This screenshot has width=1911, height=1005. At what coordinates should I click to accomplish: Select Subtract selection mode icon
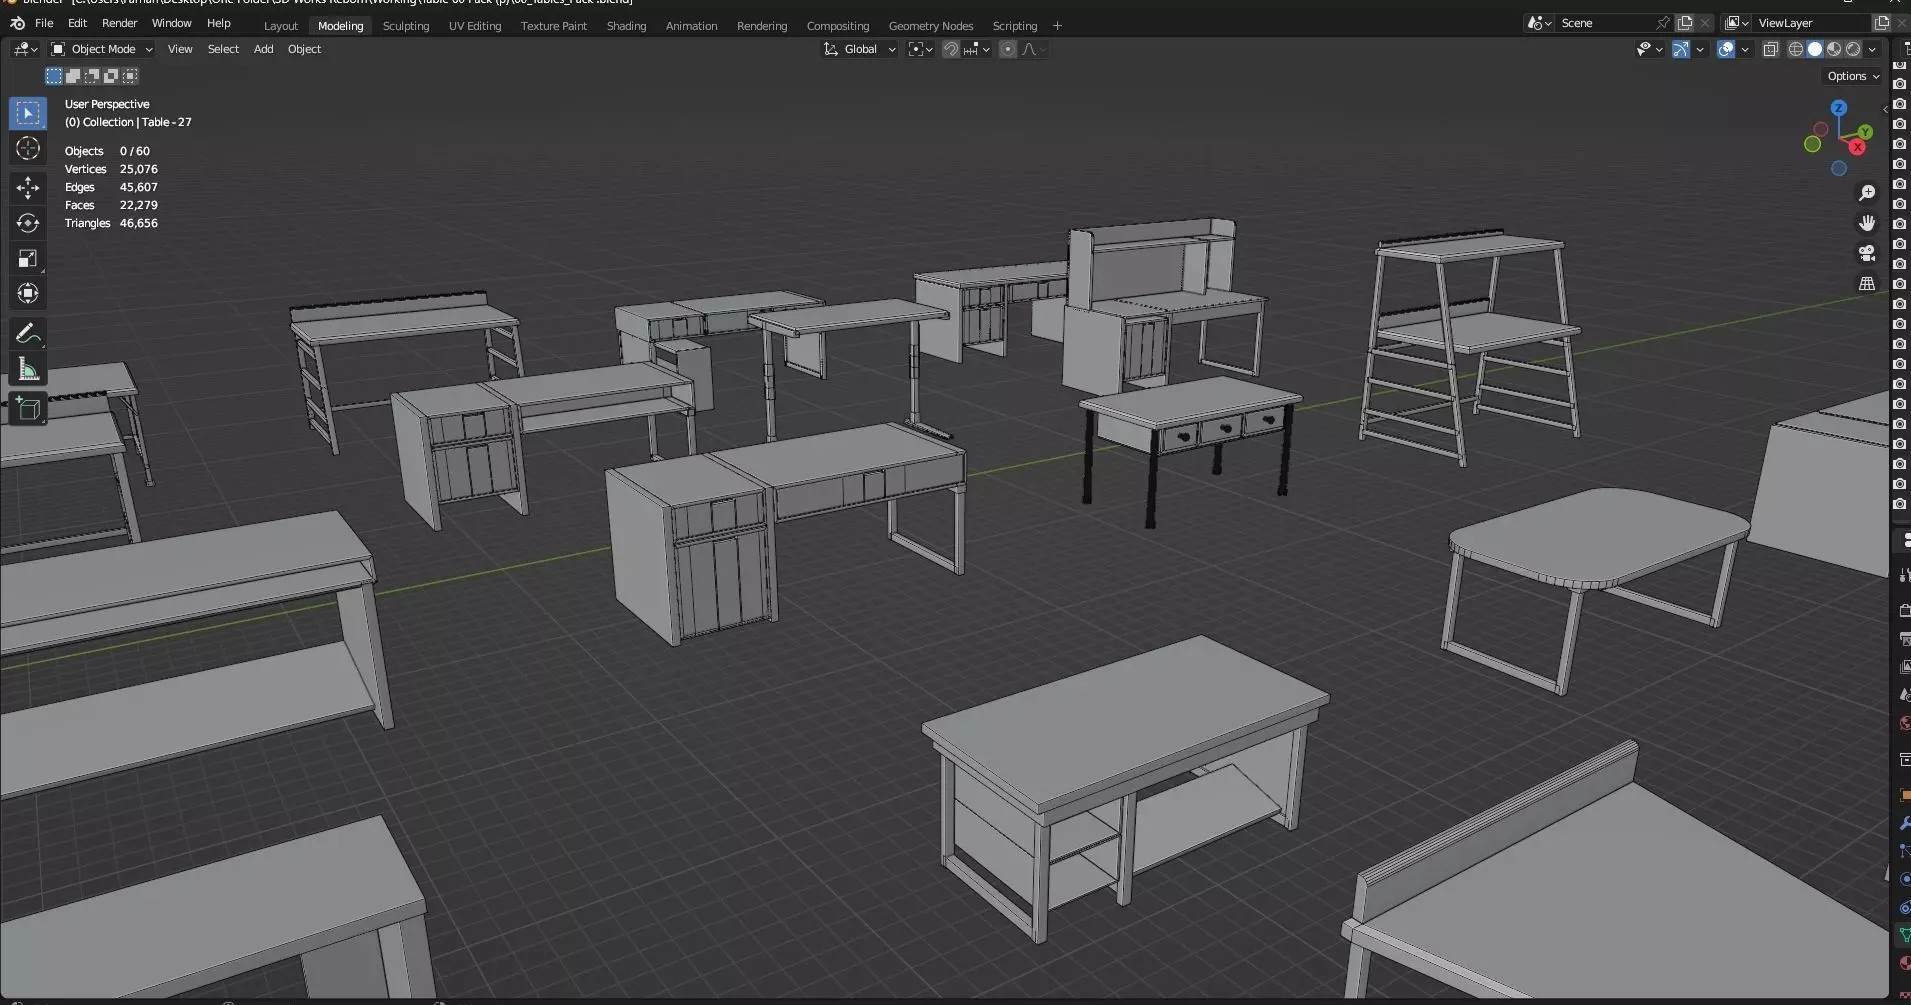[92, 76]
